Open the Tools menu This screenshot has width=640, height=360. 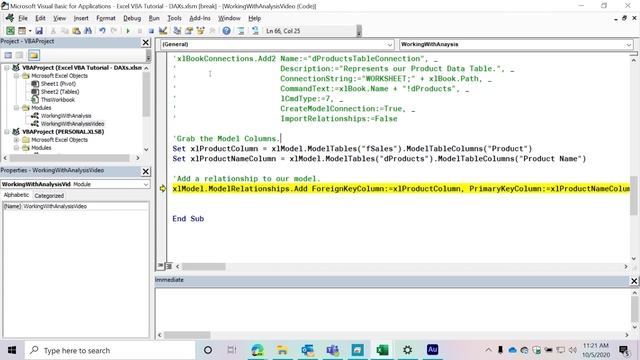click(x=174, y=18)
